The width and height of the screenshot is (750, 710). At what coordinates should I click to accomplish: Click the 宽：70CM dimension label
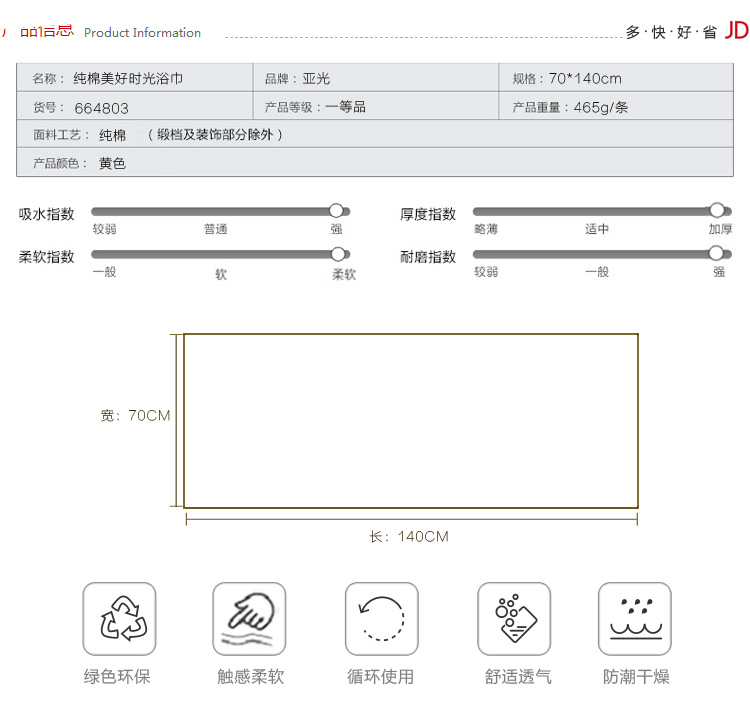click(135, 415)
